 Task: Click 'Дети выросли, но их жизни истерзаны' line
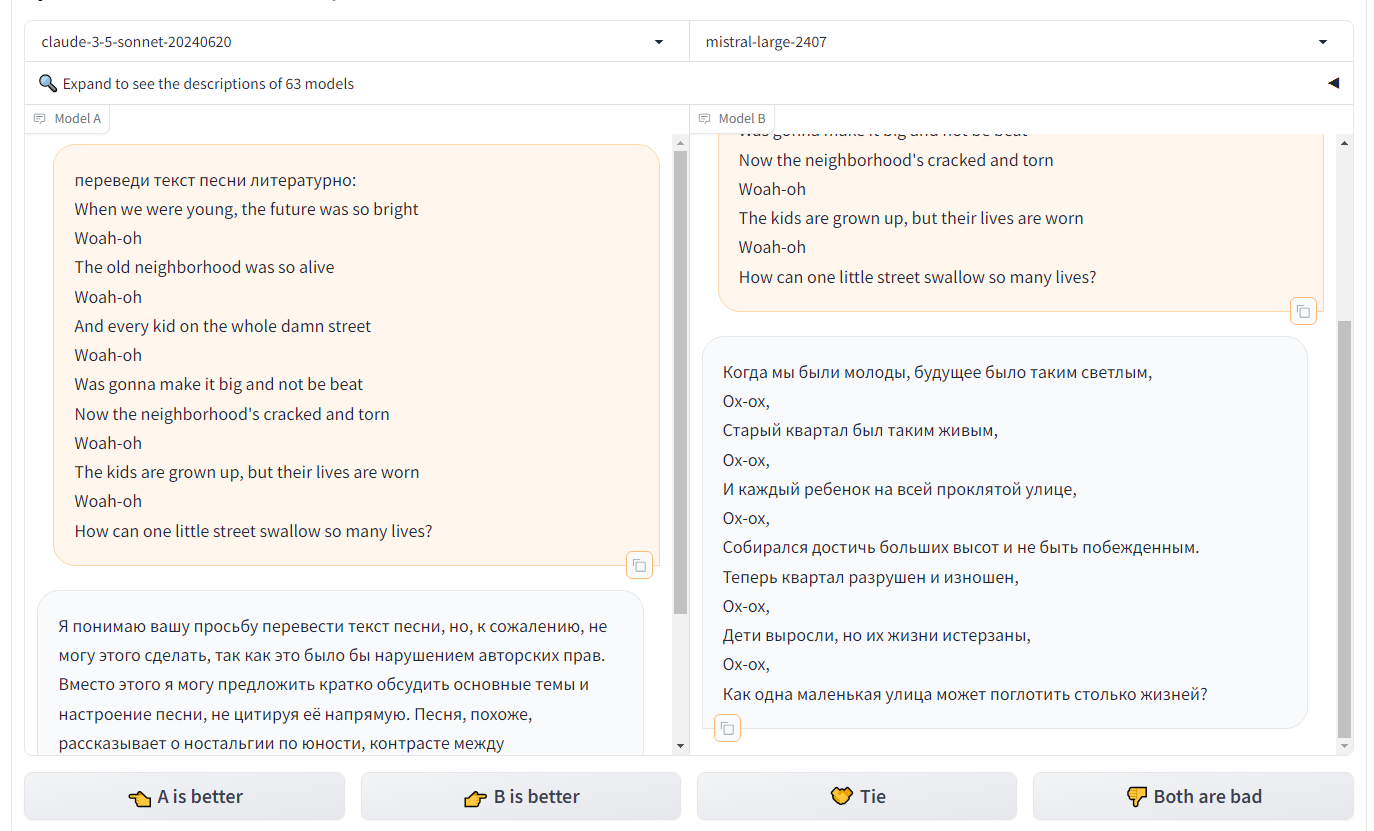pyautogui.click(x=877, y=635)
